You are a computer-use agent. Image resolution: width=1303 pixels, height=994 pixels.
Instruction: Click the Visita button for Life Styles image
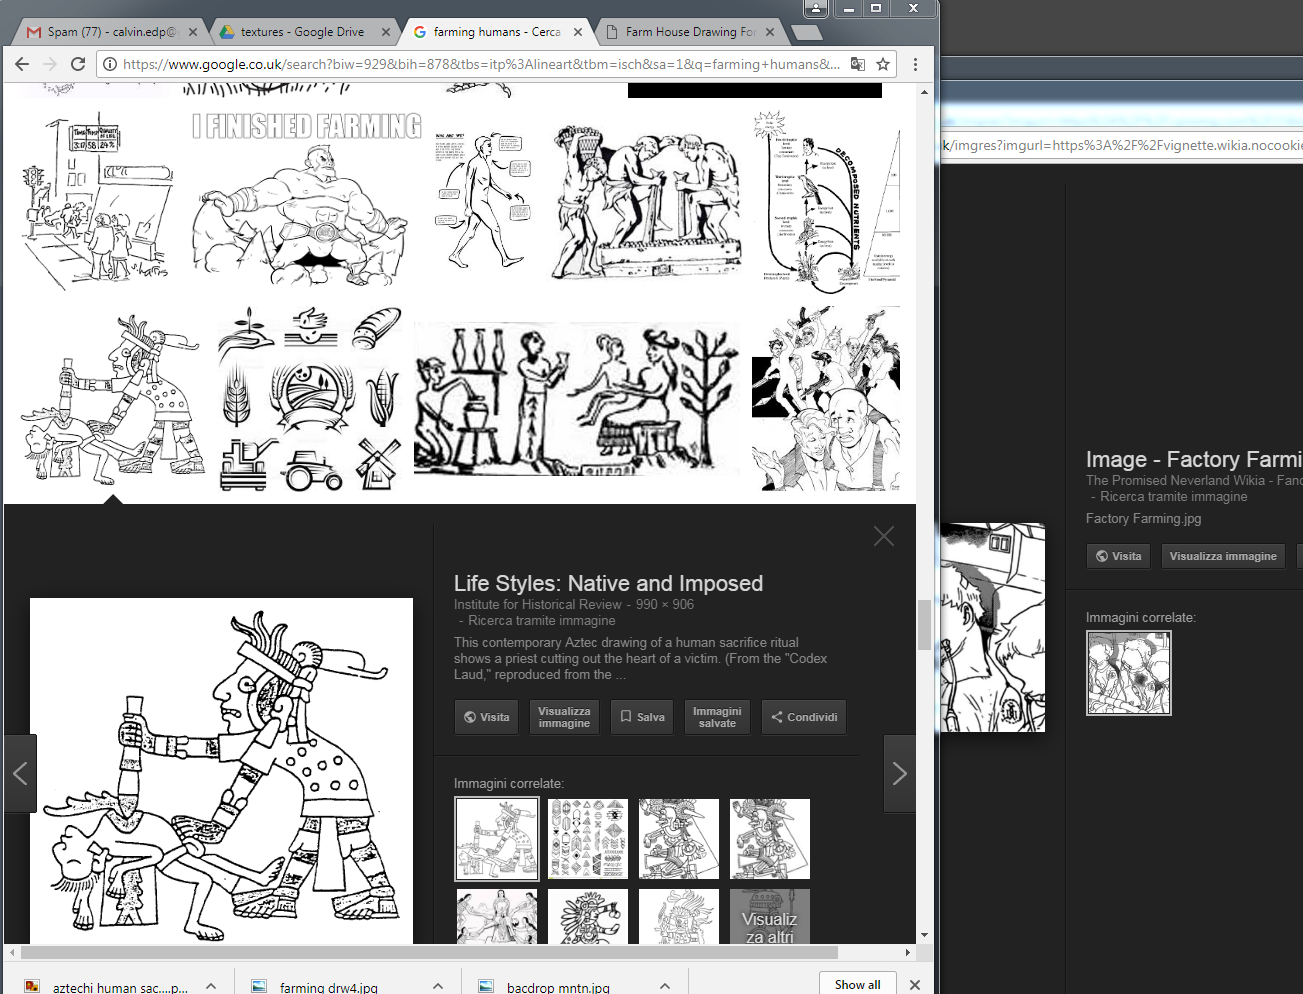486,717
